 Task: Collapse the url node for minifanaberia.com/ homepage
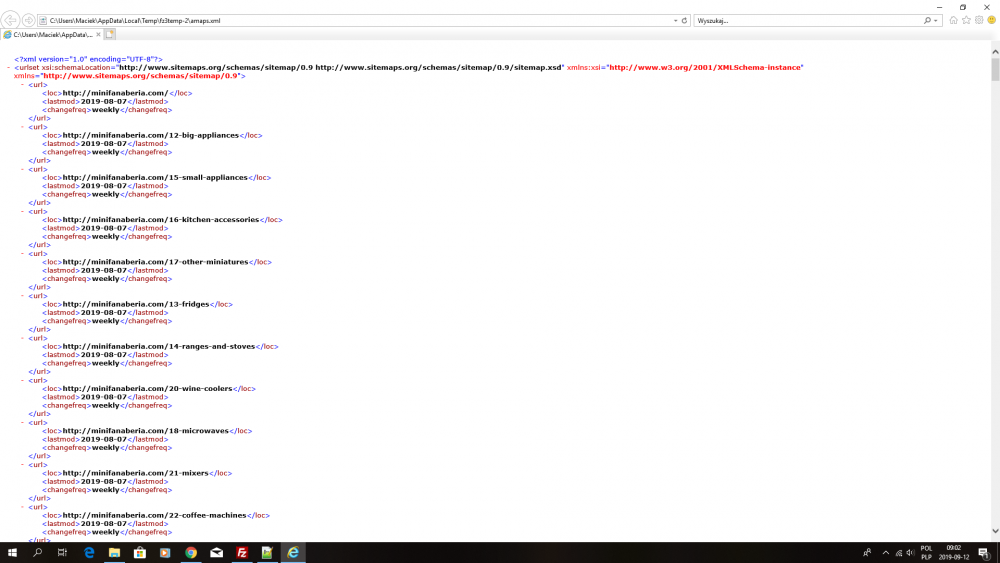(x=22, y=84)
